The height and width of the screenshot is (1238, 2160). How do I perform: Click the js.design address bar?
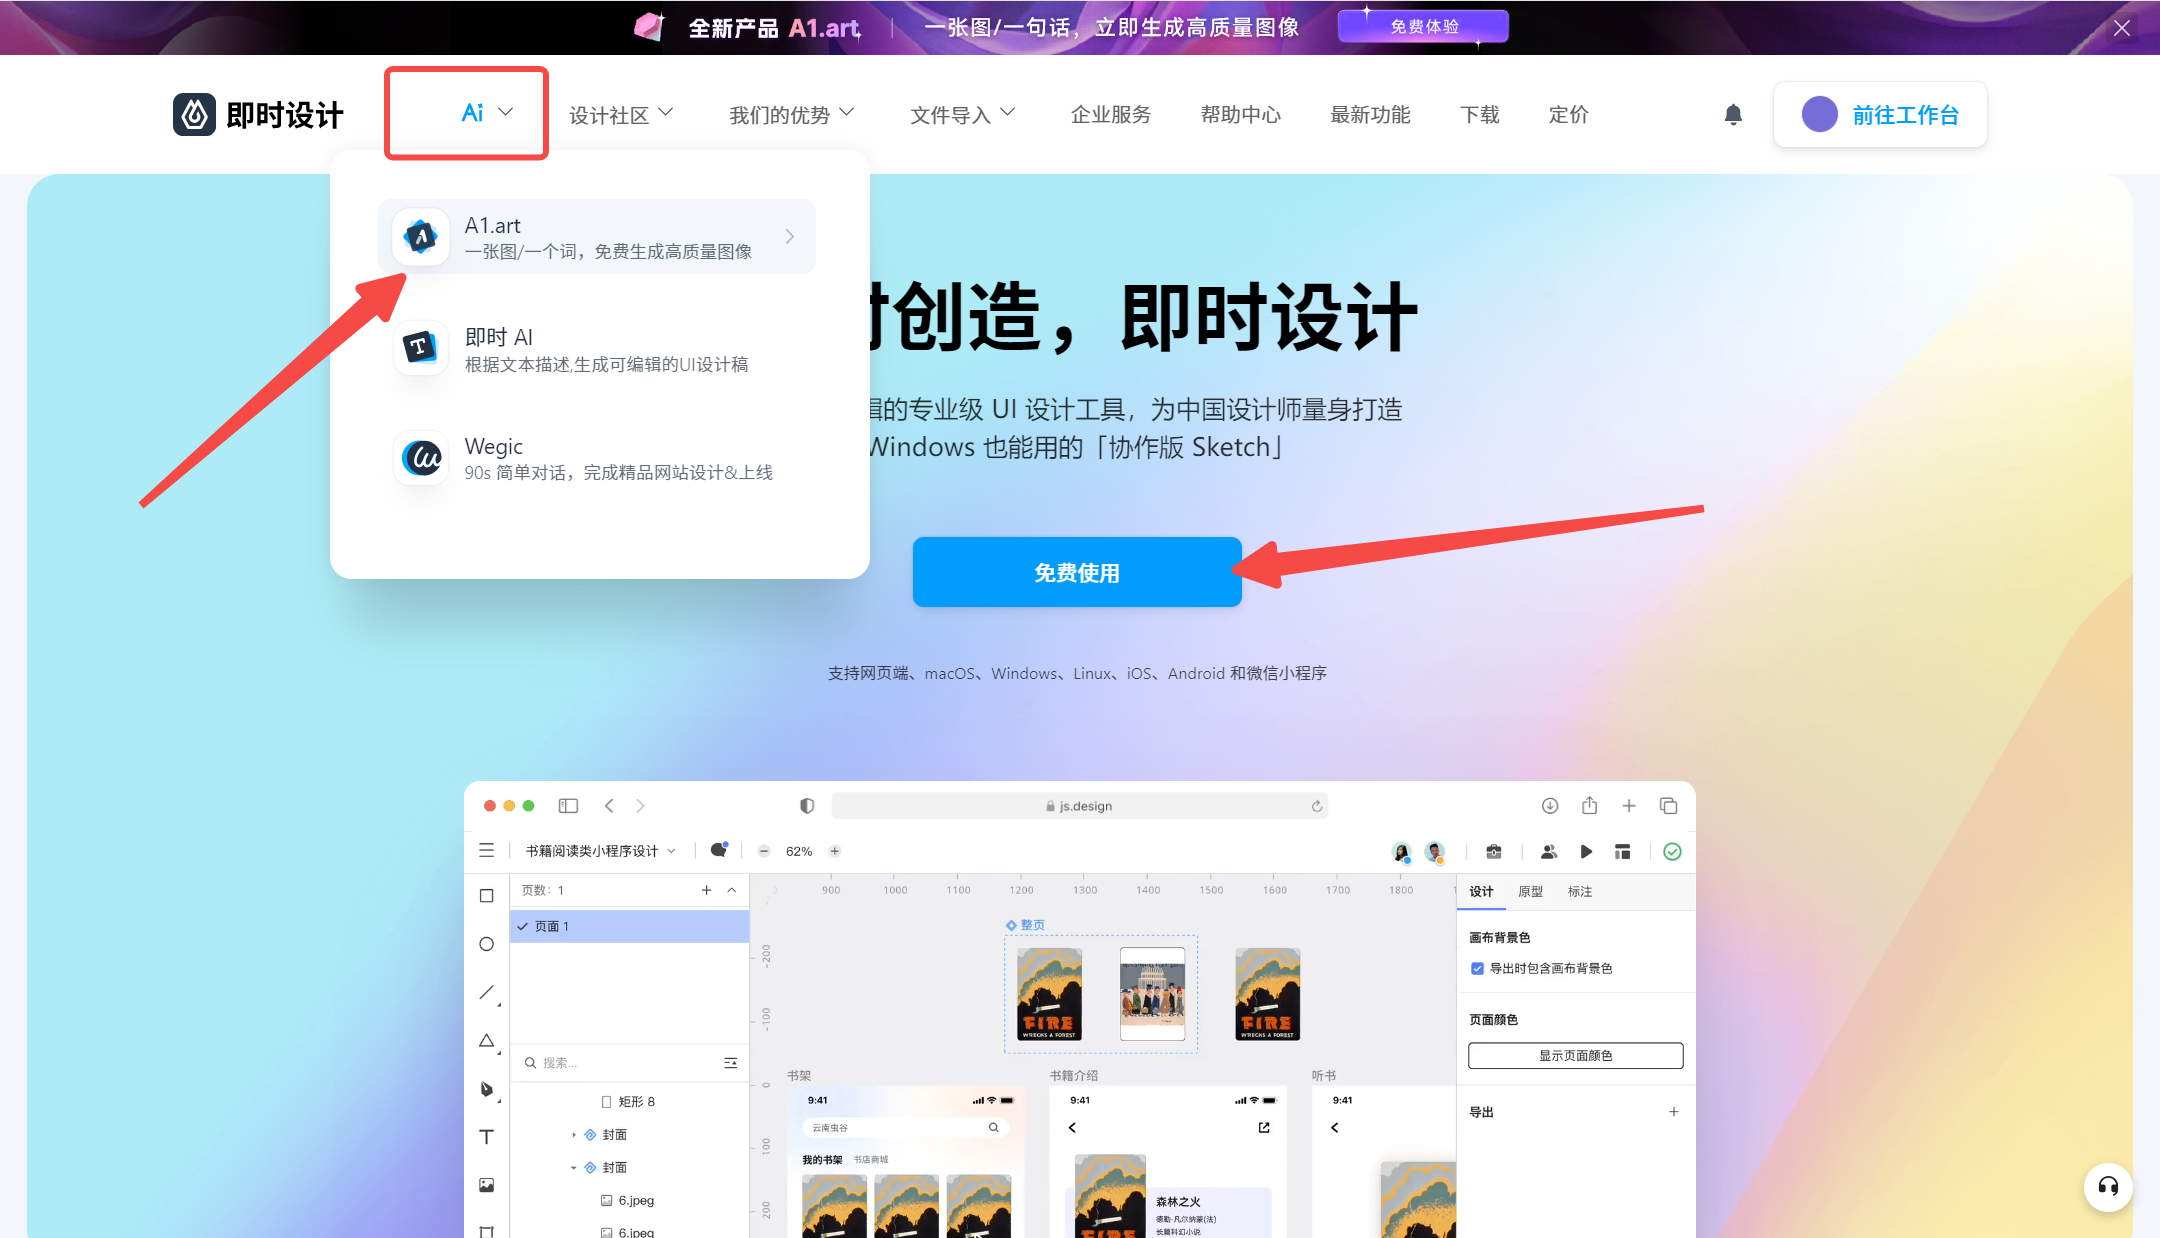coord(1080,806)
